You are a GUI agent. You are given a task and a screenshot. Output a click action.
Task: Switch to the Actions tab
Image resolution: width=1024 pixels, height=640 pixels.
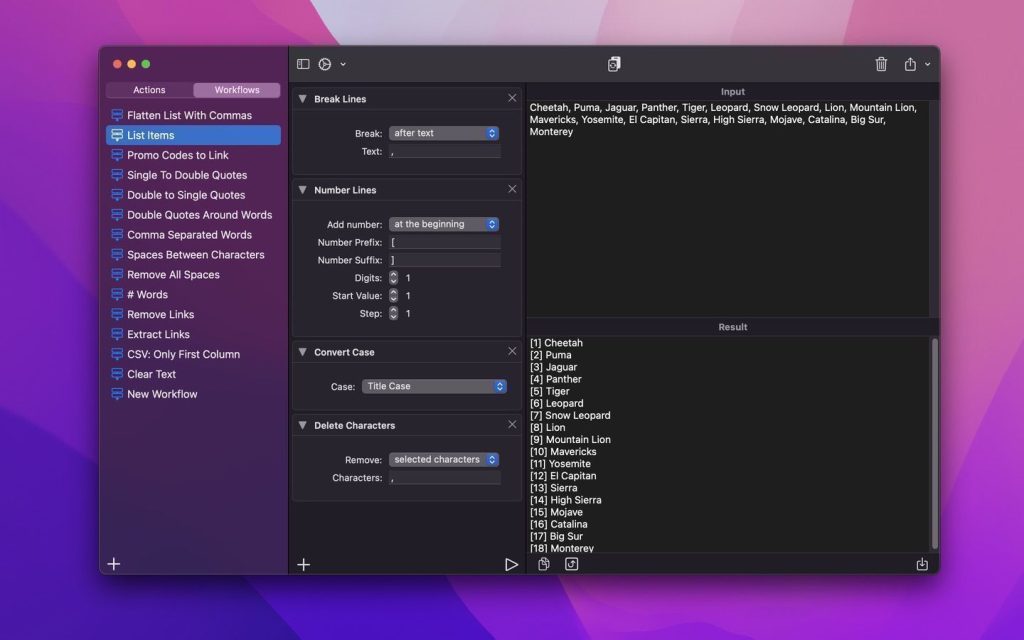coord(148,90)
